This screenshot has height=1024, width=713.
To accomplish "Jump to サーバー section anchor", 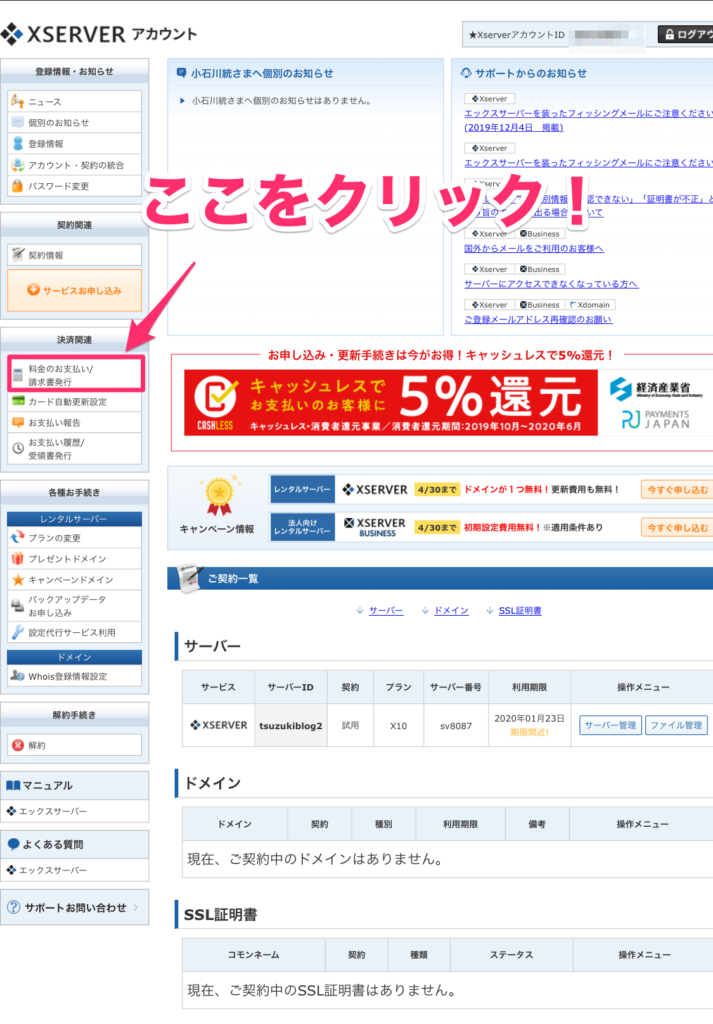I will point(386,611).
